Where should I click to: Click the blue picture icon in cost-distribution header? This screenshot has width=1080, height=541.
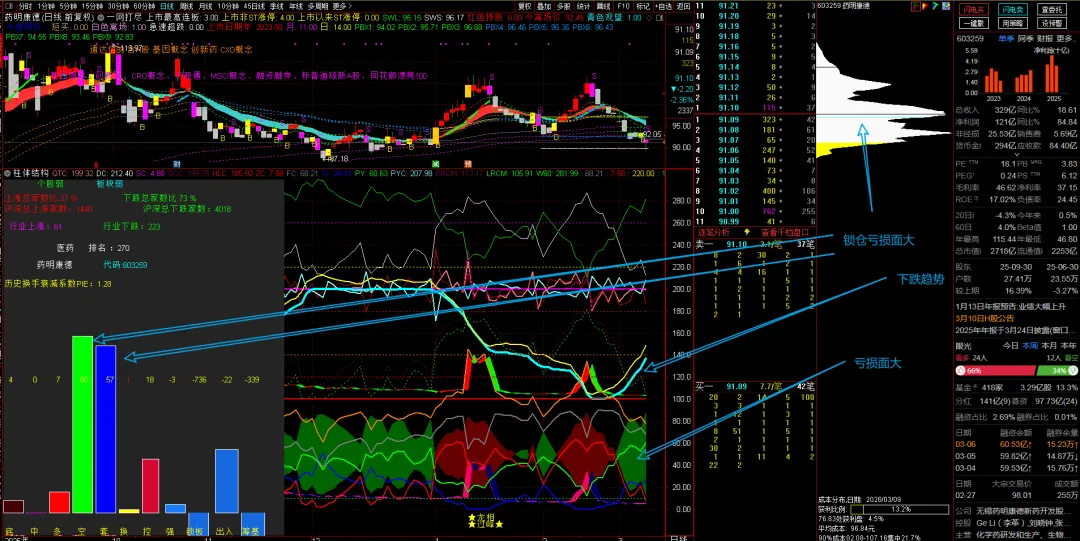946,6
